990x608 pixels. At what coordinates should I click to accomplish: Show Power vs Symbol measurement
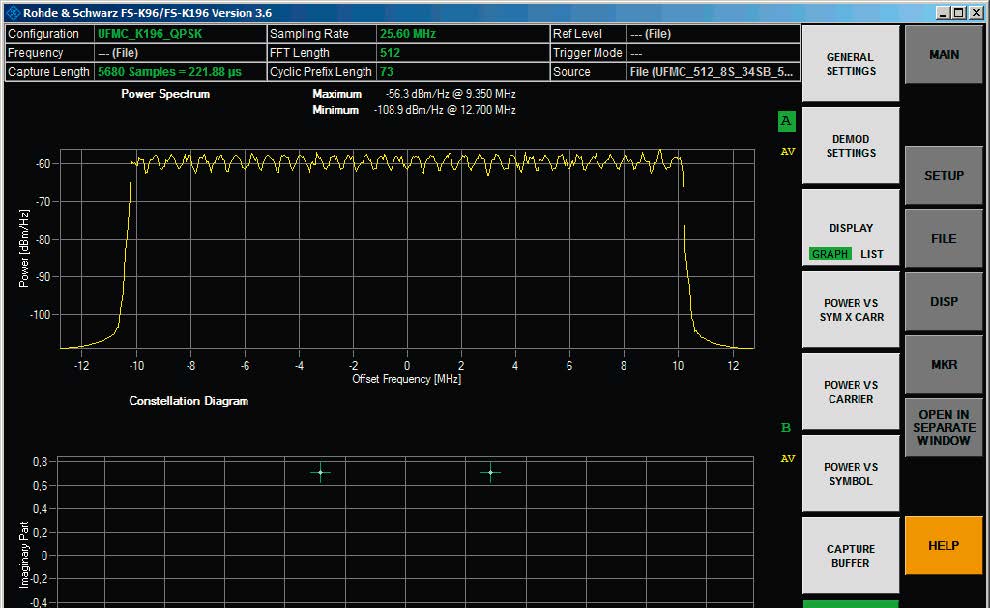pyautogui.click(x=850, y=474)
